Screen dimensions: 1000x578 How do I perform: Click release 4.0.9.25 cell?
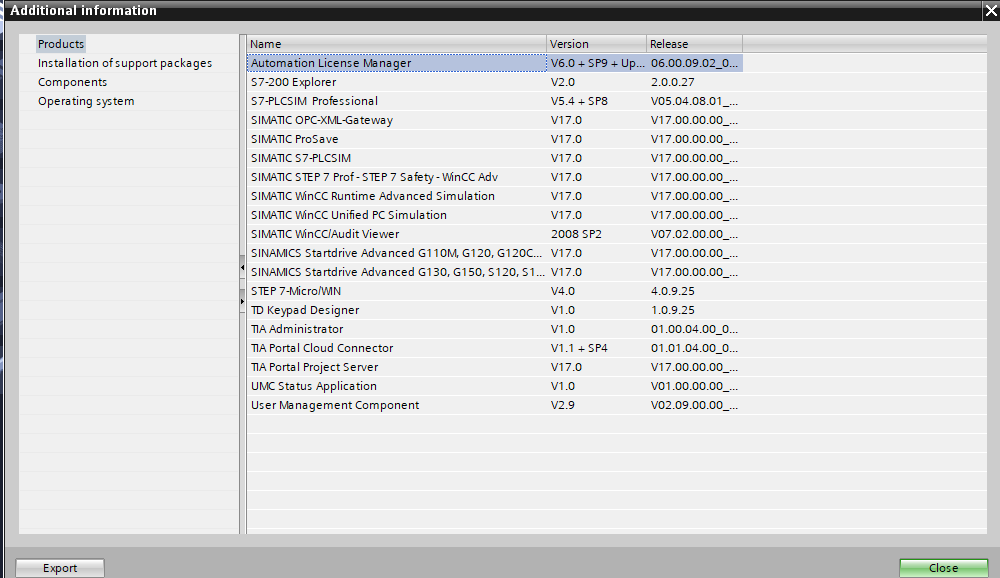[695, 291]
